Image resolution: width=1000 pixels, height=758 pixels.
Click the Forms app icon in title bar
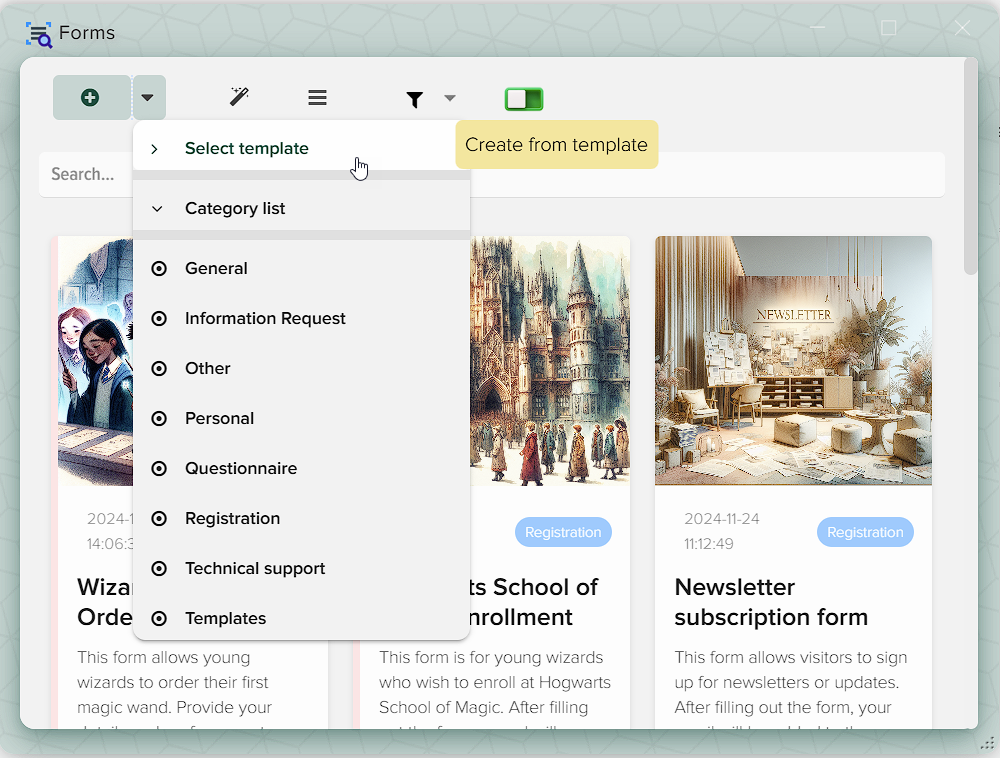38,34
